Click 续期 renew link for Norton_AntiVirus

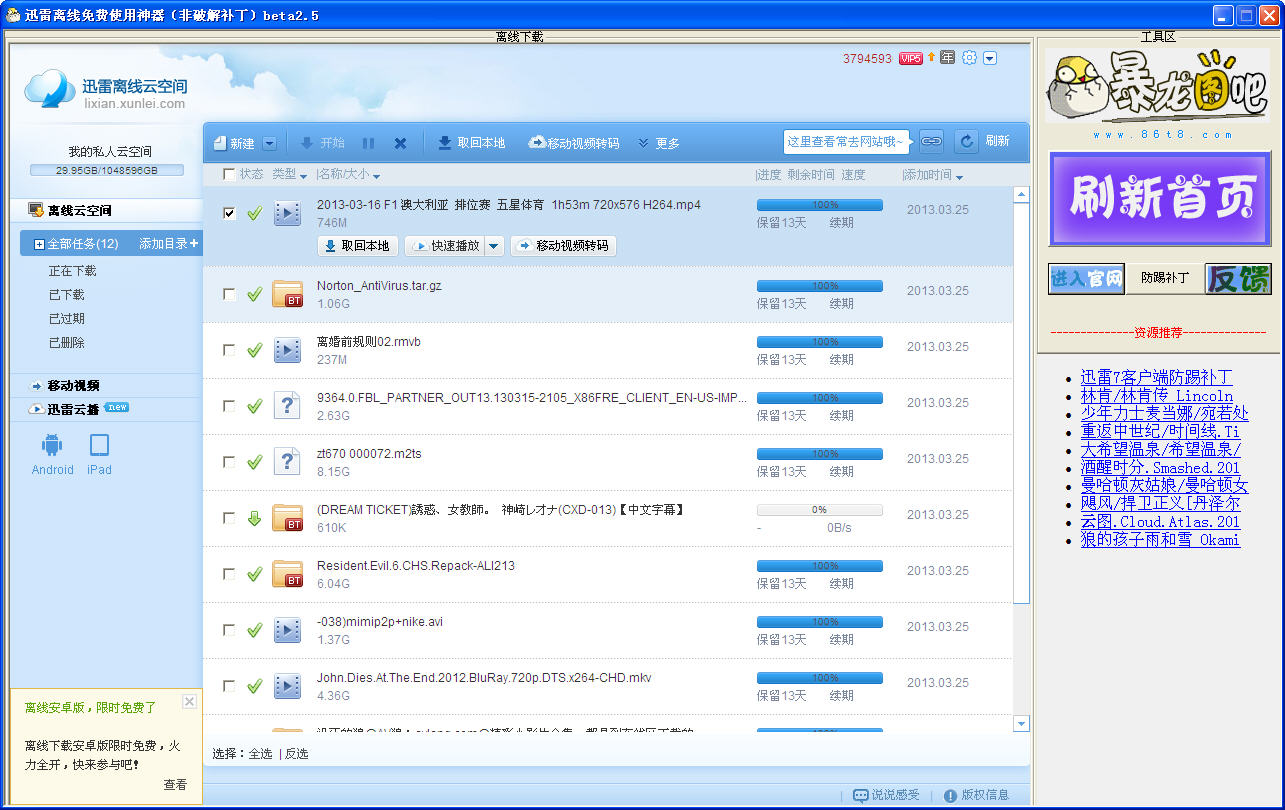[841, 303]
